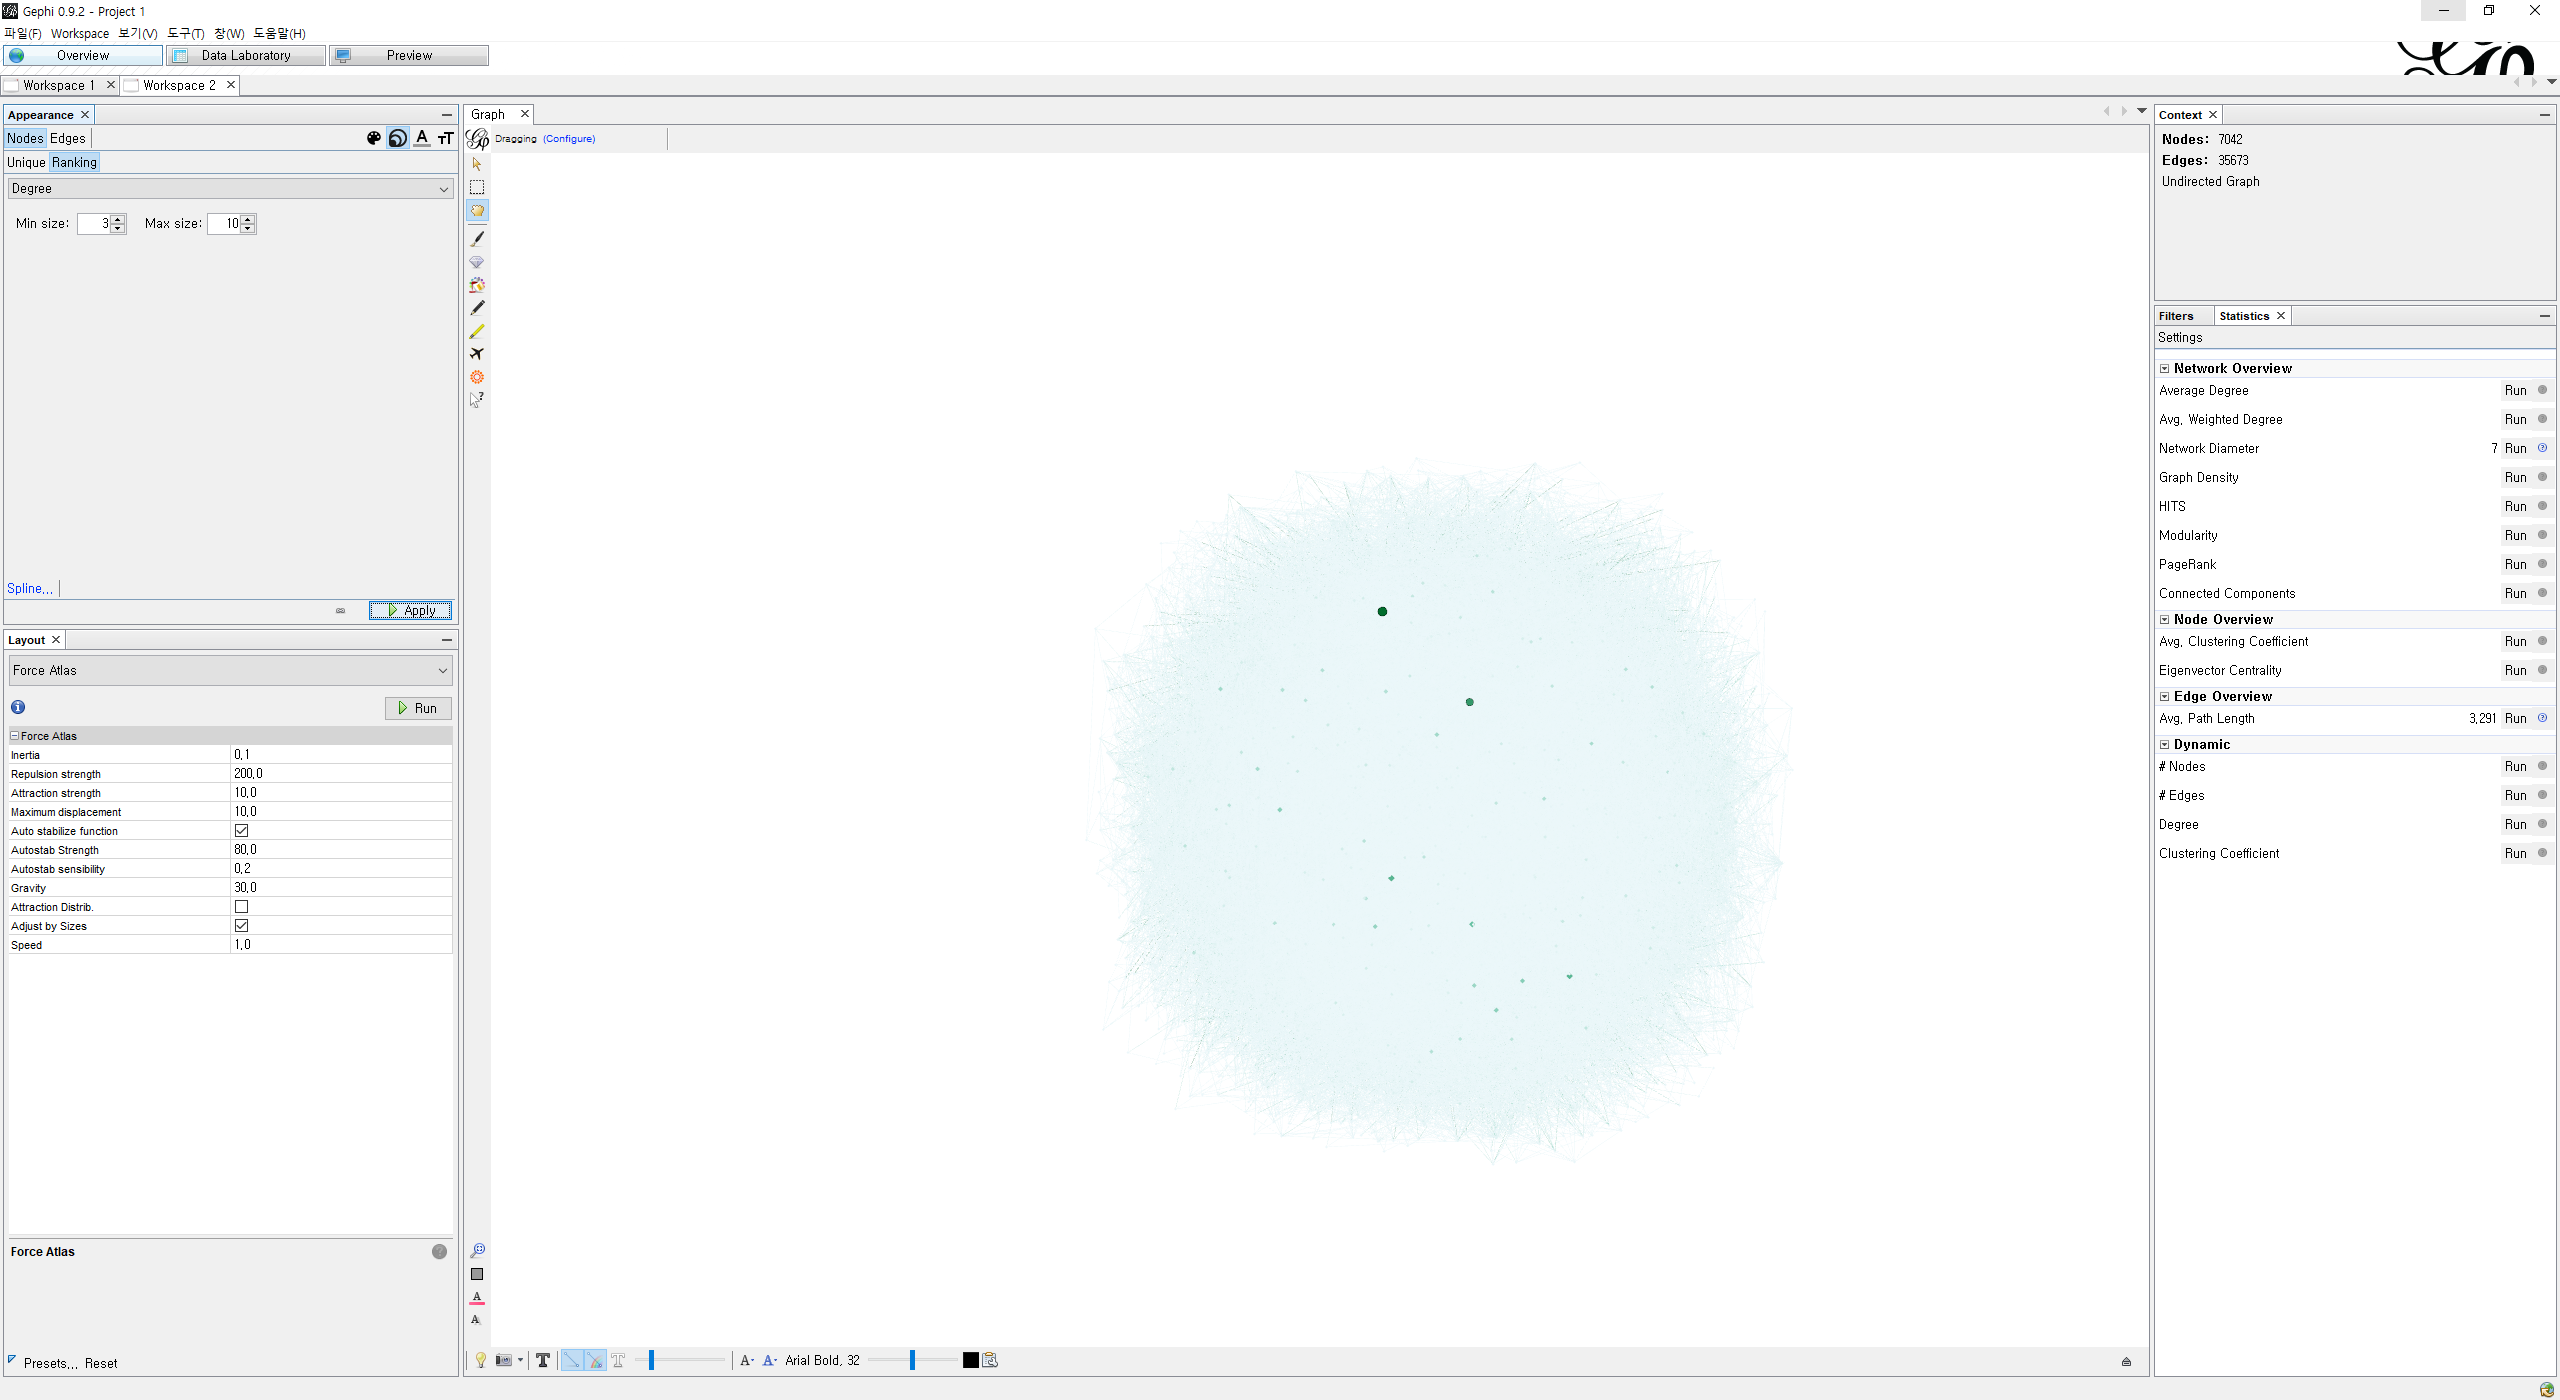Click the black label color swatch
The width and height of the screenshot is (2560, 1400).
pos(970,1360)
